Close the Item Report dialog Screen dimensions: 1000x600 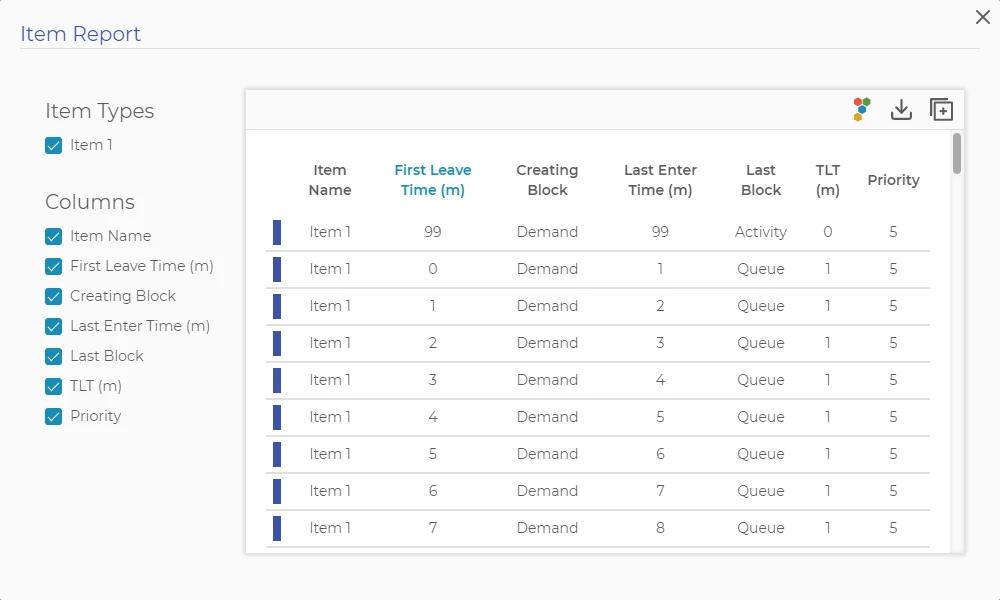click(x=982, y=17)
